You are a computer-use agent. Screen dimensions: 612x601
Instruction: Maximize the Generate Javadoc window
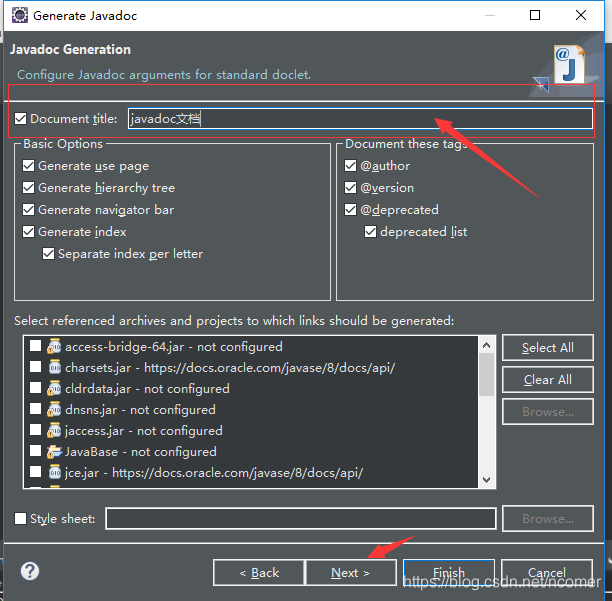point(535,15)
